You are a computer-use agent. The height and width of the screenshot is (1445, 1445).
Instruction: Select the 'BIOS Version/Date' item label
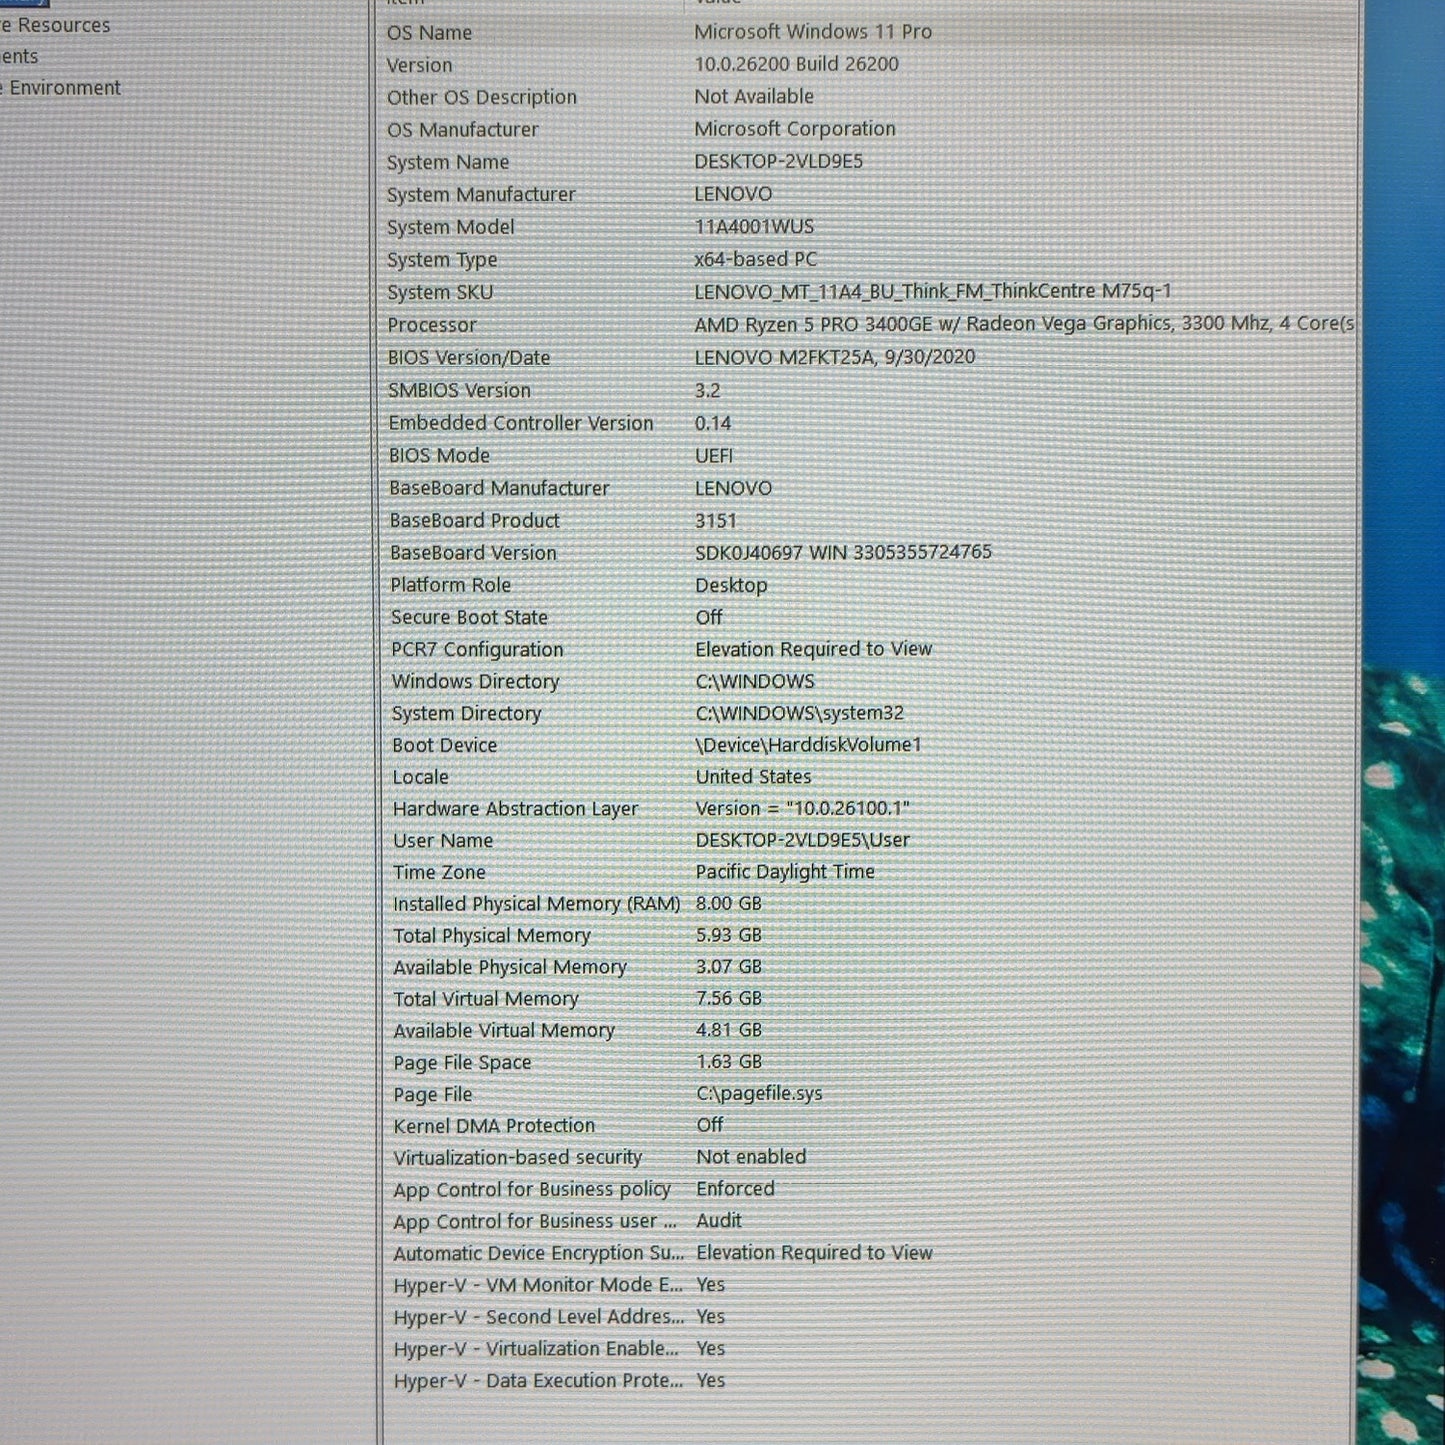tap(469, 358)
